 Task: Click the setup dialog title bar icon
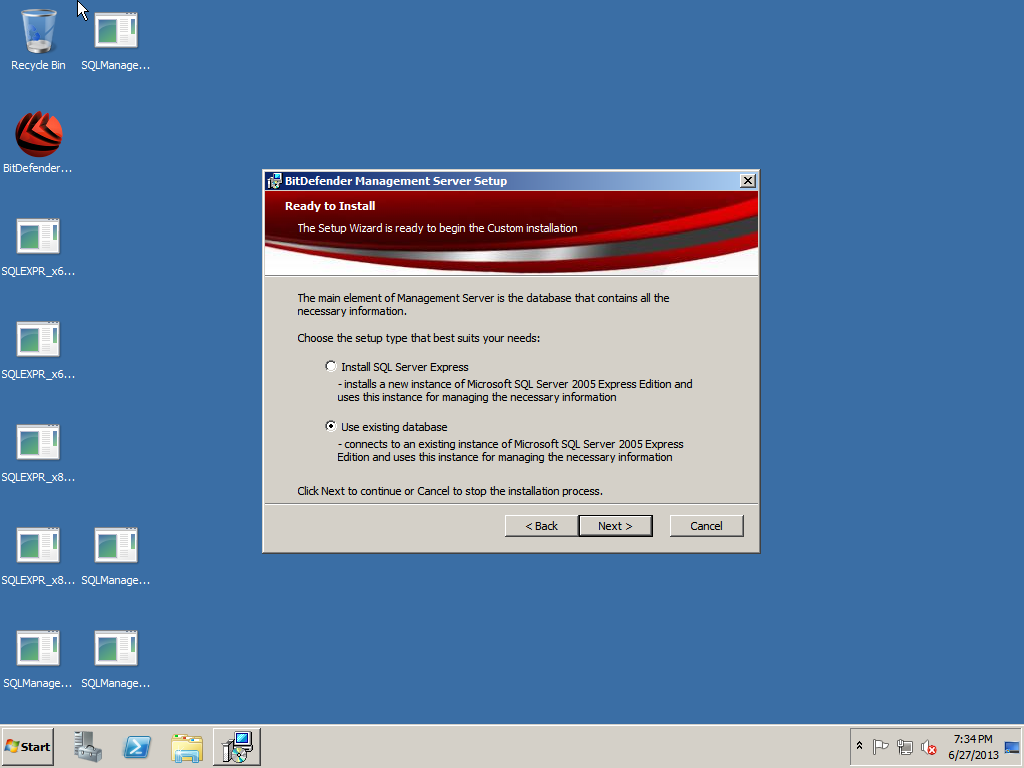[x=274, y=181]
